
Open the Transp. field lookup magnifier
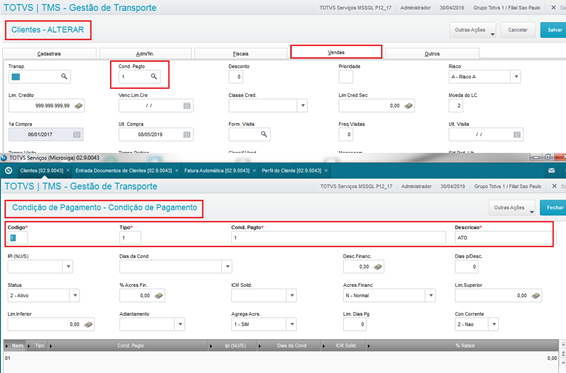pos(64,77)
